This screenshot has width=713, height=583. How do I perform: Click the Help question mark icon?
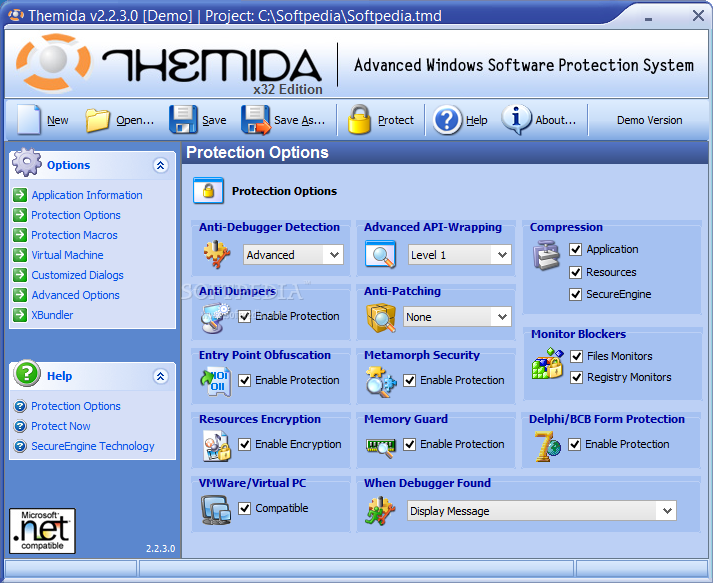click(447, 120)
